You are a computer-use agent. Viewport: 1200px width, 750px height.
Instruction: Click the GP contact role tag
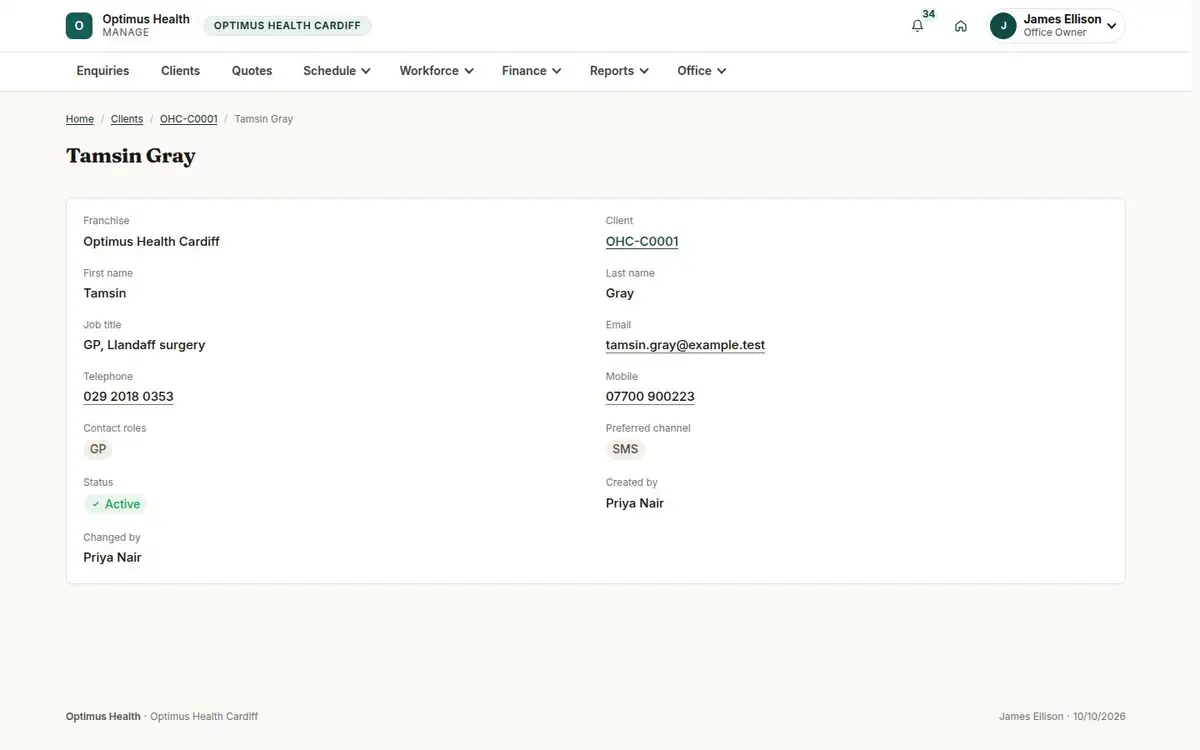point(98,450)
